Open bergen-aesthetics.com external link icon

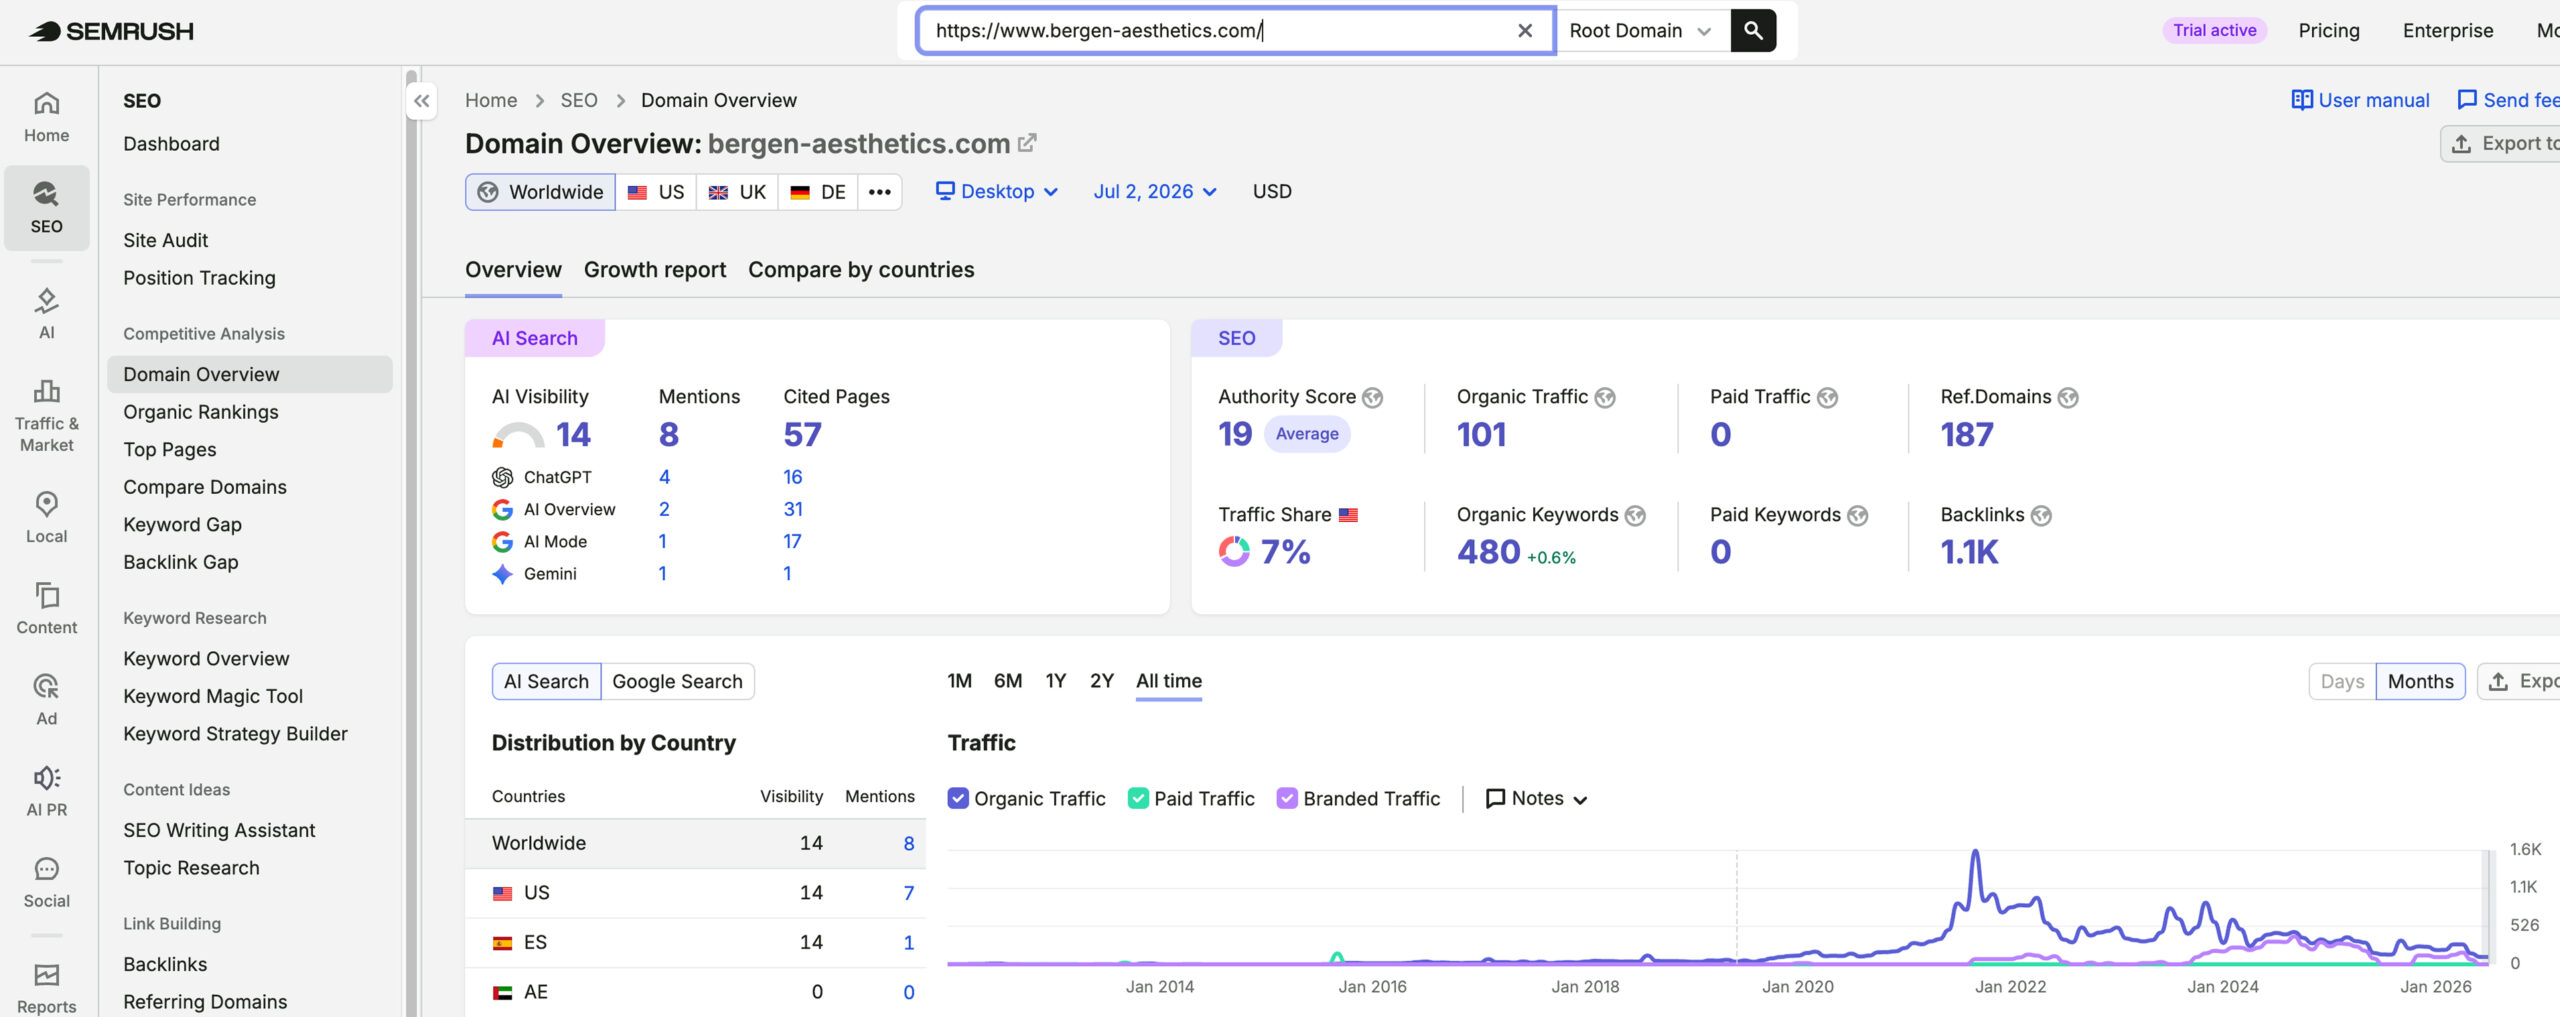click(1027, 143)
